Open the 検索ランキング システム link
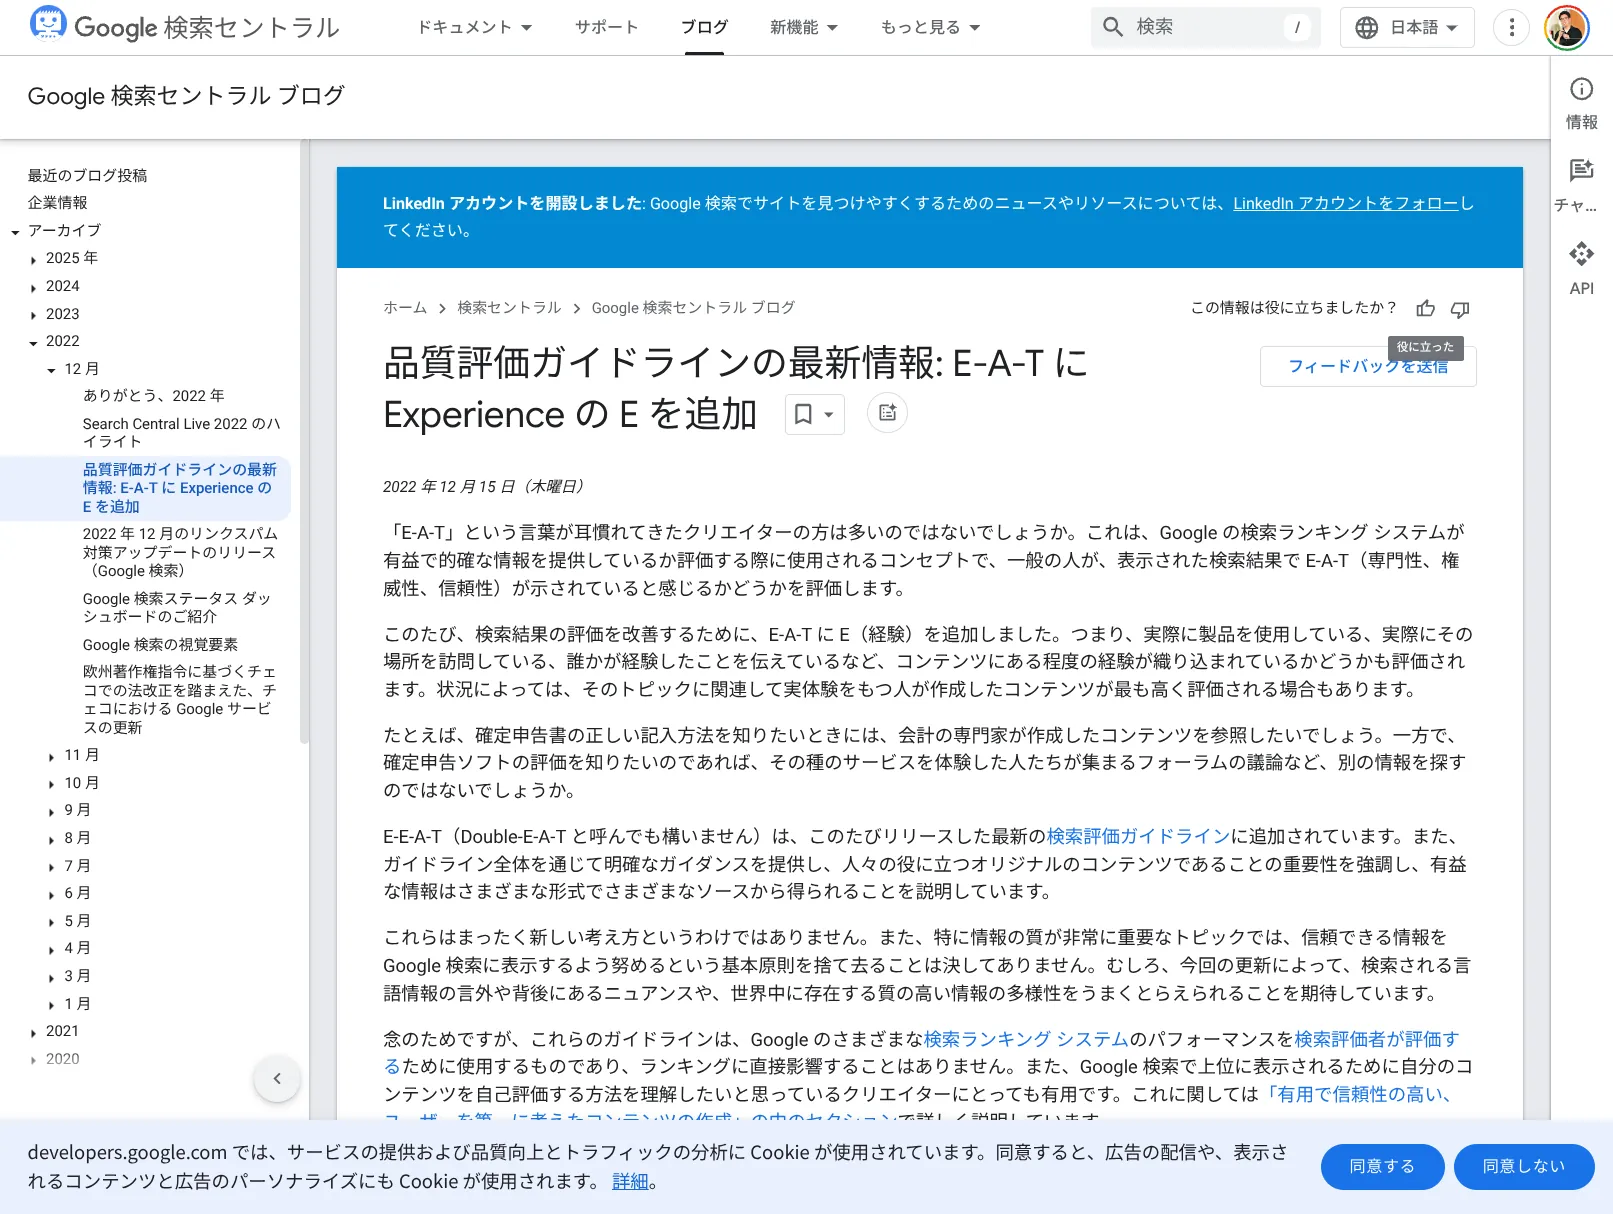The height and width of the screenshot is (1214, 1613). (x=1026, y=1040)
